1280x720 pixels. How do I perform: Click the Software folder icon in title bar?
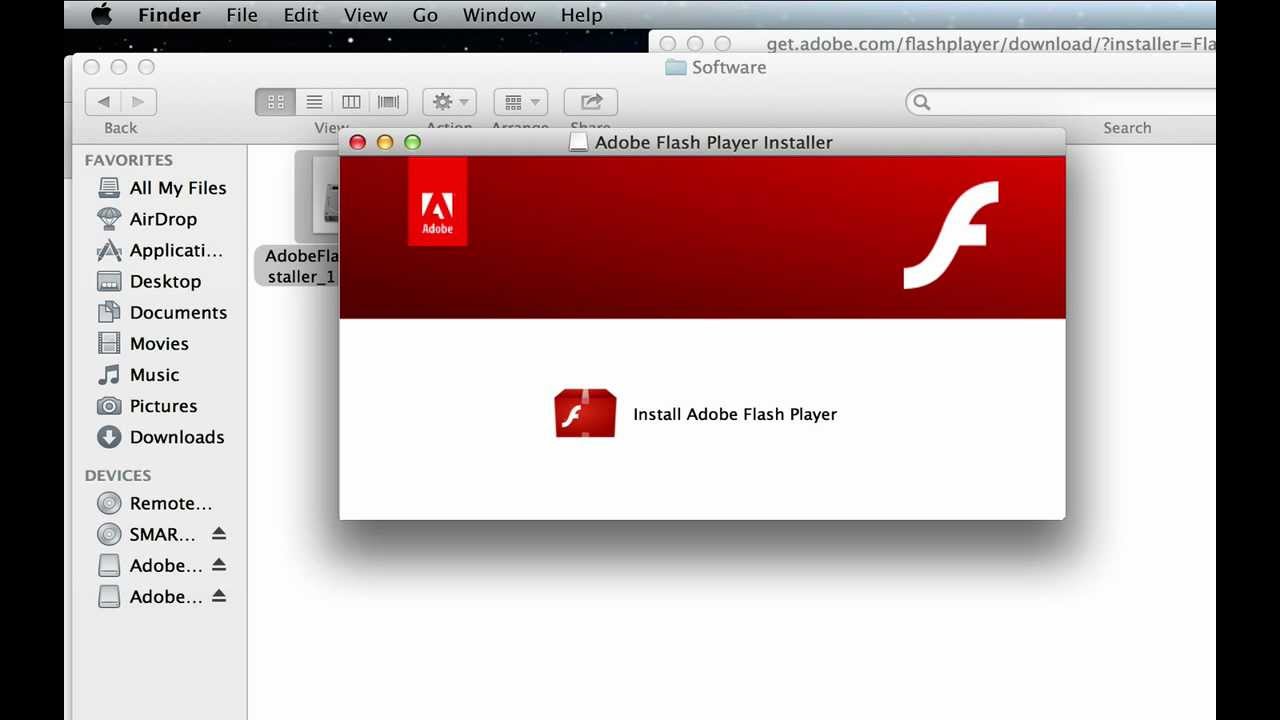coord(676,67)
